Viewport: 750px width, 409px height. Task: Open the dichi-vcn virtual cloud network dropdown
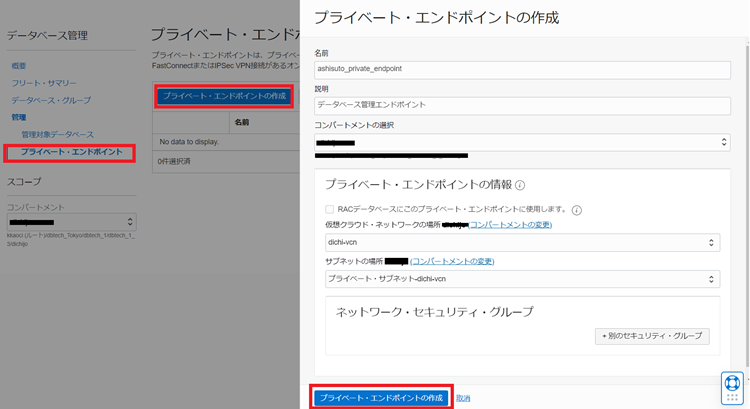coord(522,242)
